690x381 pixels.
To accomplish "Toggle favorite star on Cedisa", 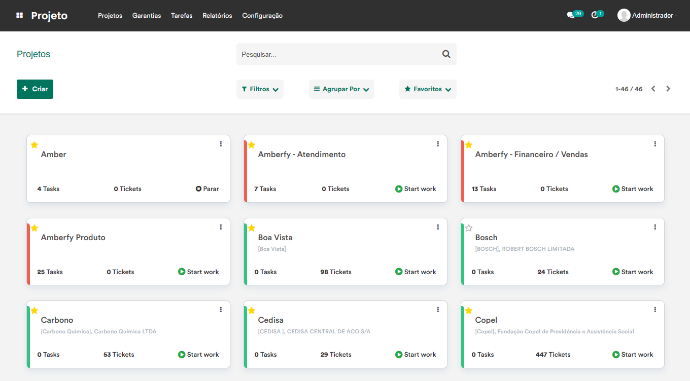I will tap(252, 311).
